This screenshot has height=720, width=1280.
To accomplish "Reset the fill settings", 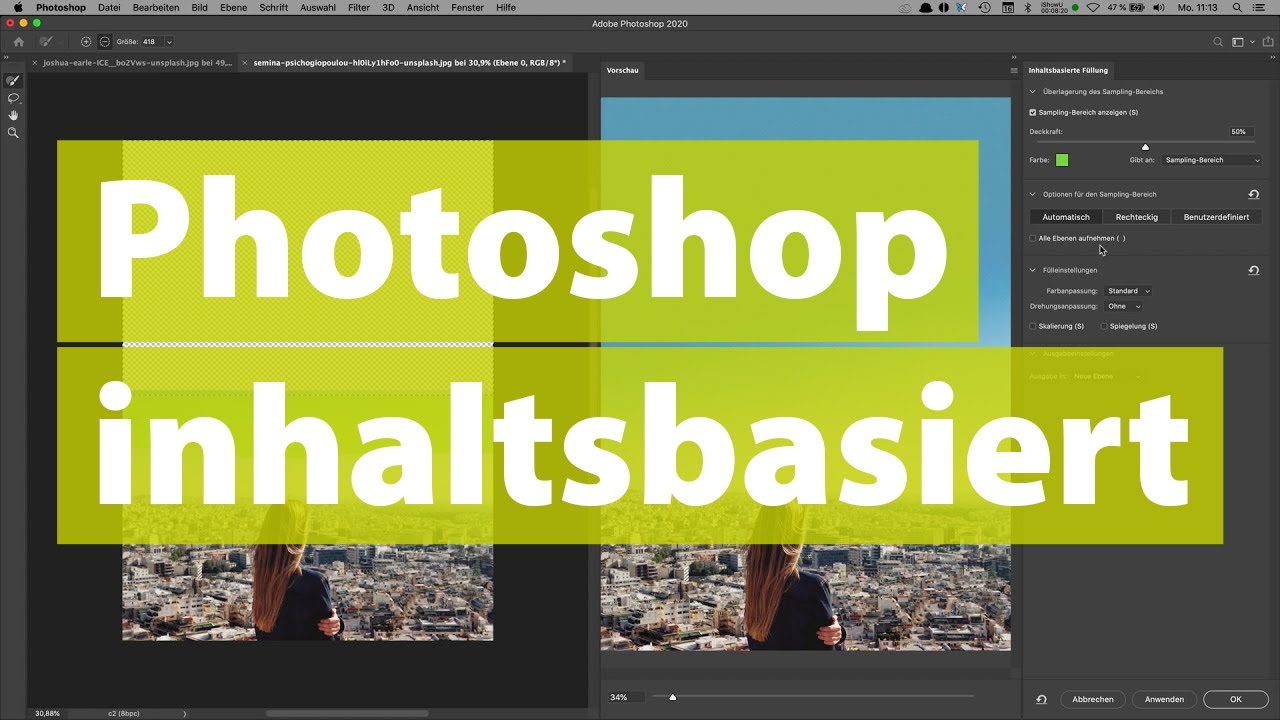I will coord(1254,270).
